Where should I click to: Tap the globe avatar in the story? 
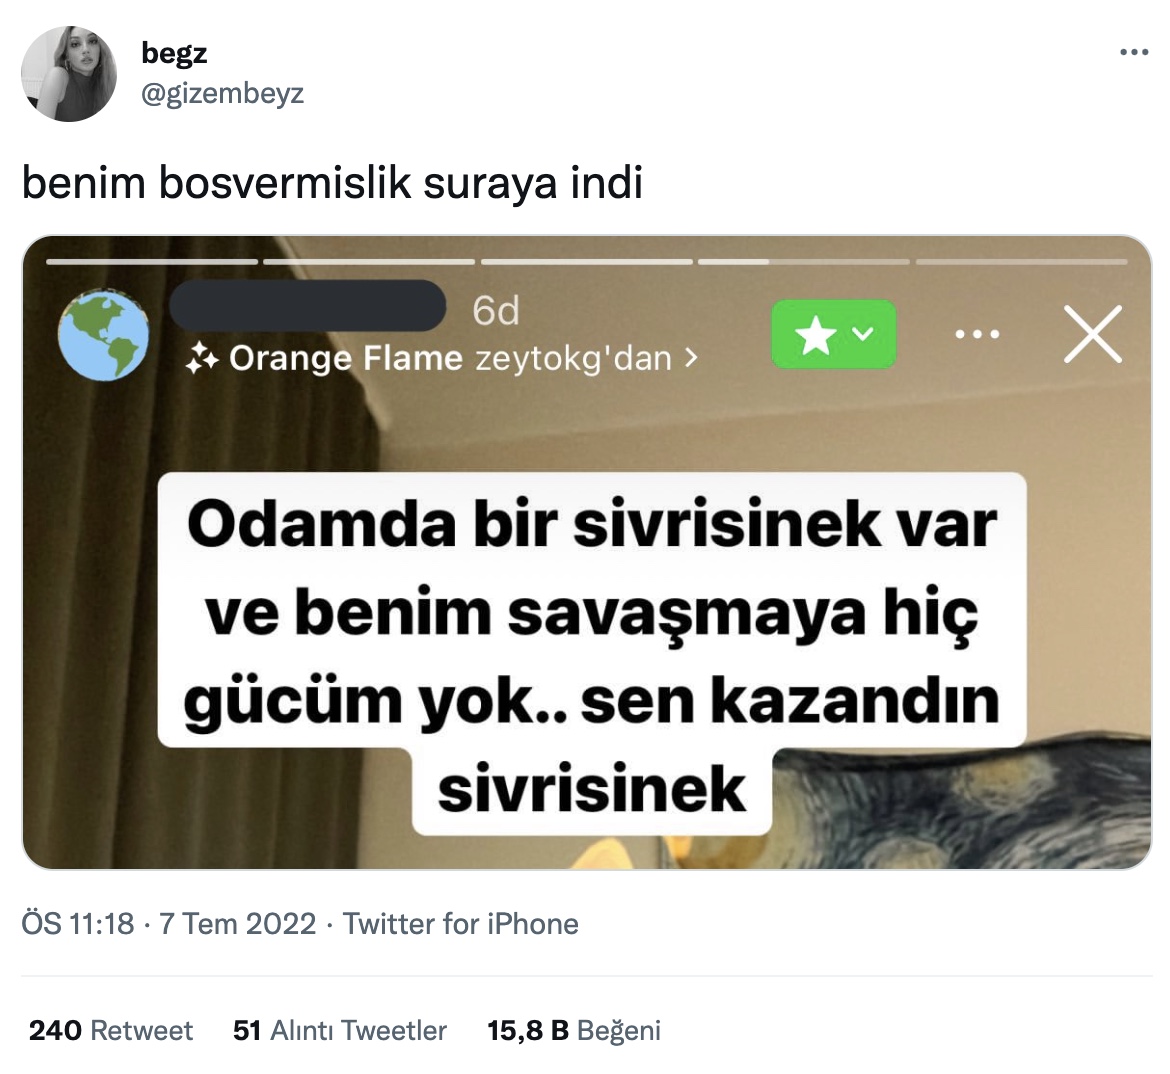(x=104, y=336)
